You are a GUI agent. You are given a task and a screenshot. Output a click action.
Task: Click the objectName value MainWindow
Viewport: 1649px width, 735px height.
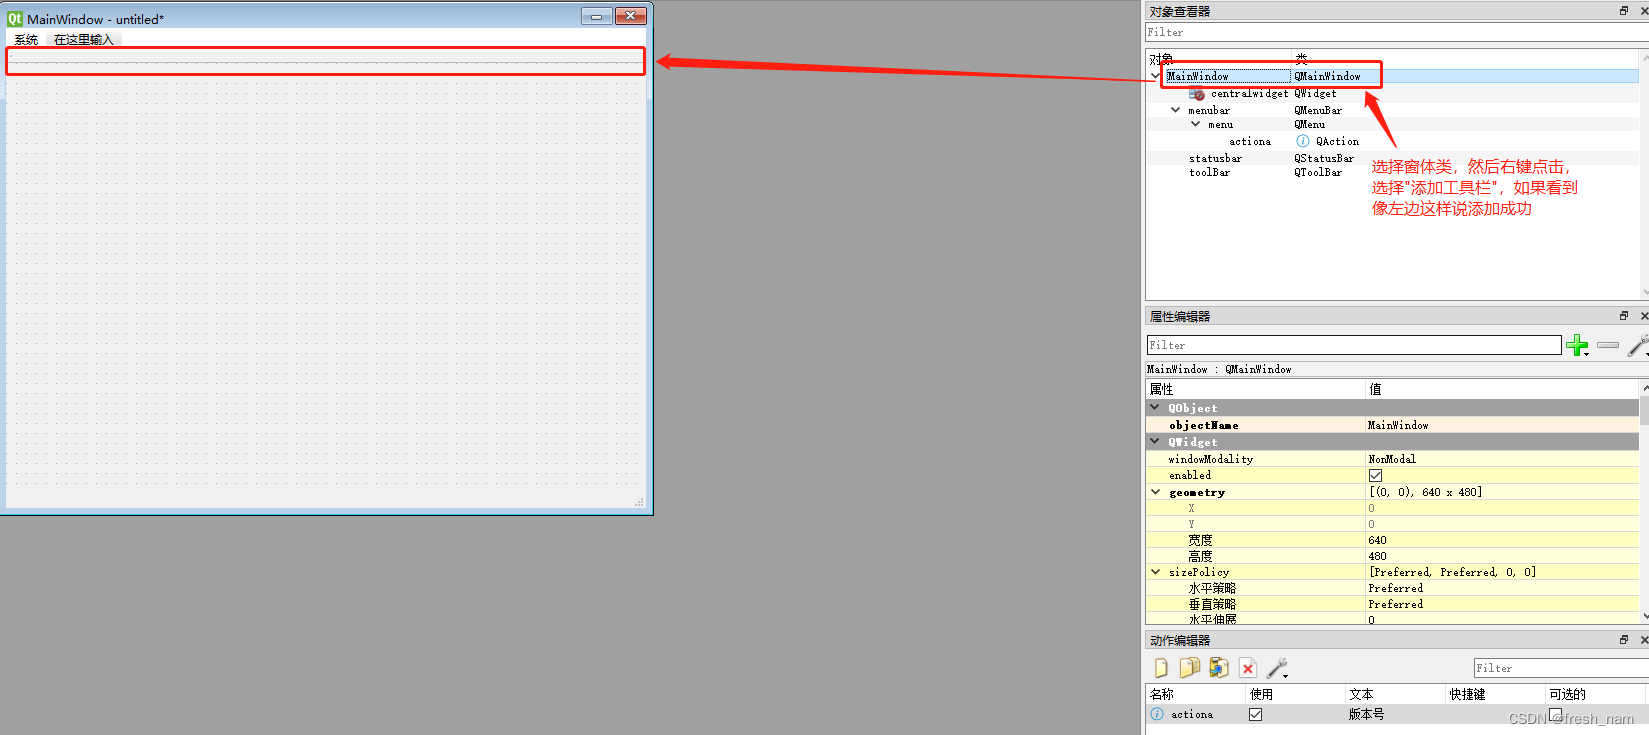1398,425
